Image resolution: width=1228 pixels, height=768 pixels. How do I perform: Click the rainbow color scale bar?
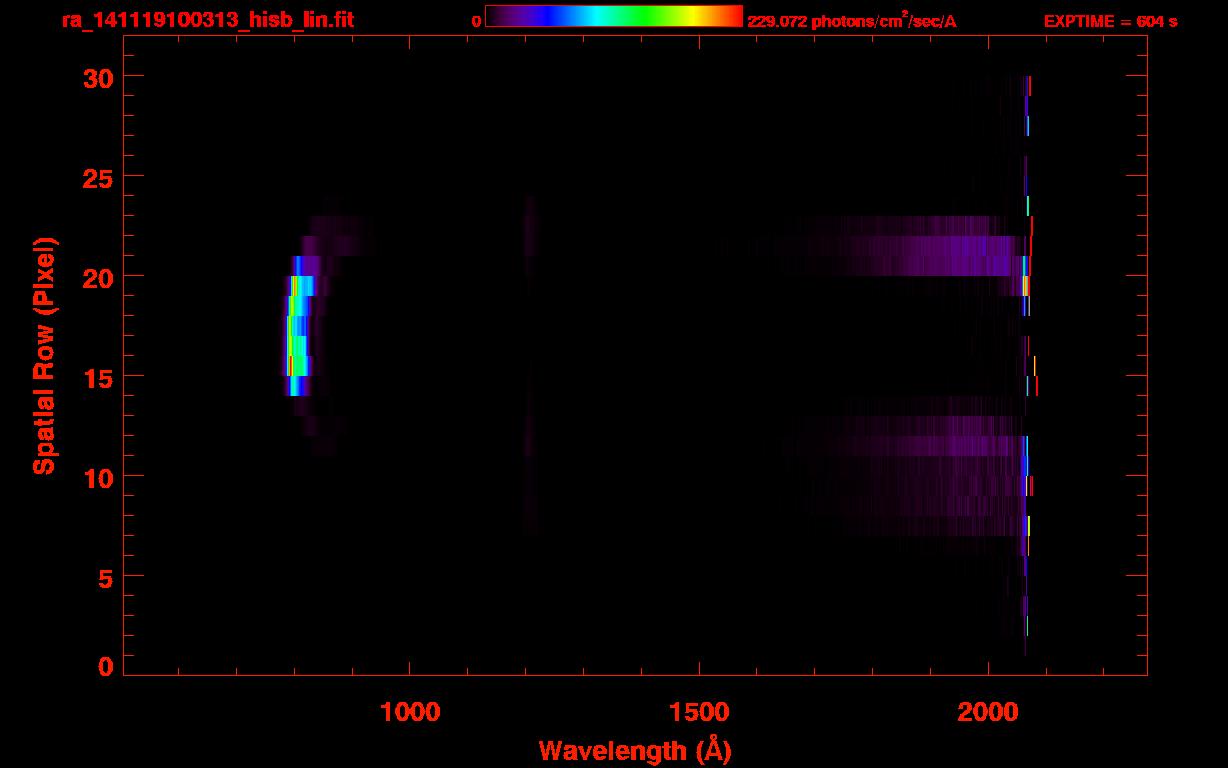click(613, 16)
